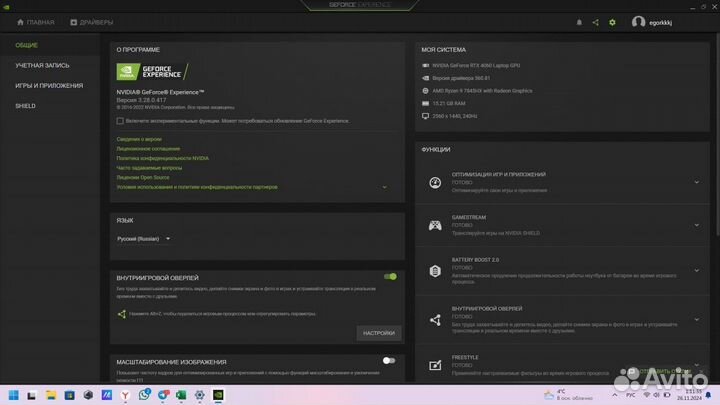This screenshot has height=405, width=720.
Task: Click the Battery Boost 2.0 battery icon
Action: [x=435, y=271]
